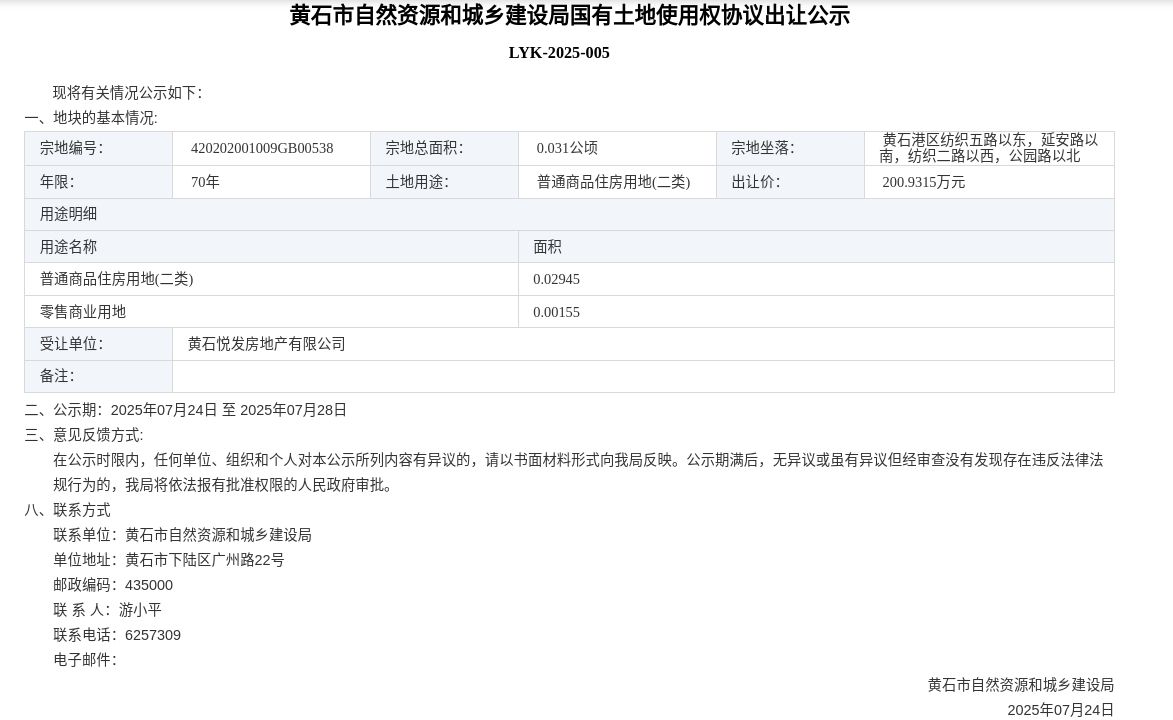Viewport: 1173px width, 720px height.
Task: Select parcel number 420202001009GB00538
Action: [262, 148]
